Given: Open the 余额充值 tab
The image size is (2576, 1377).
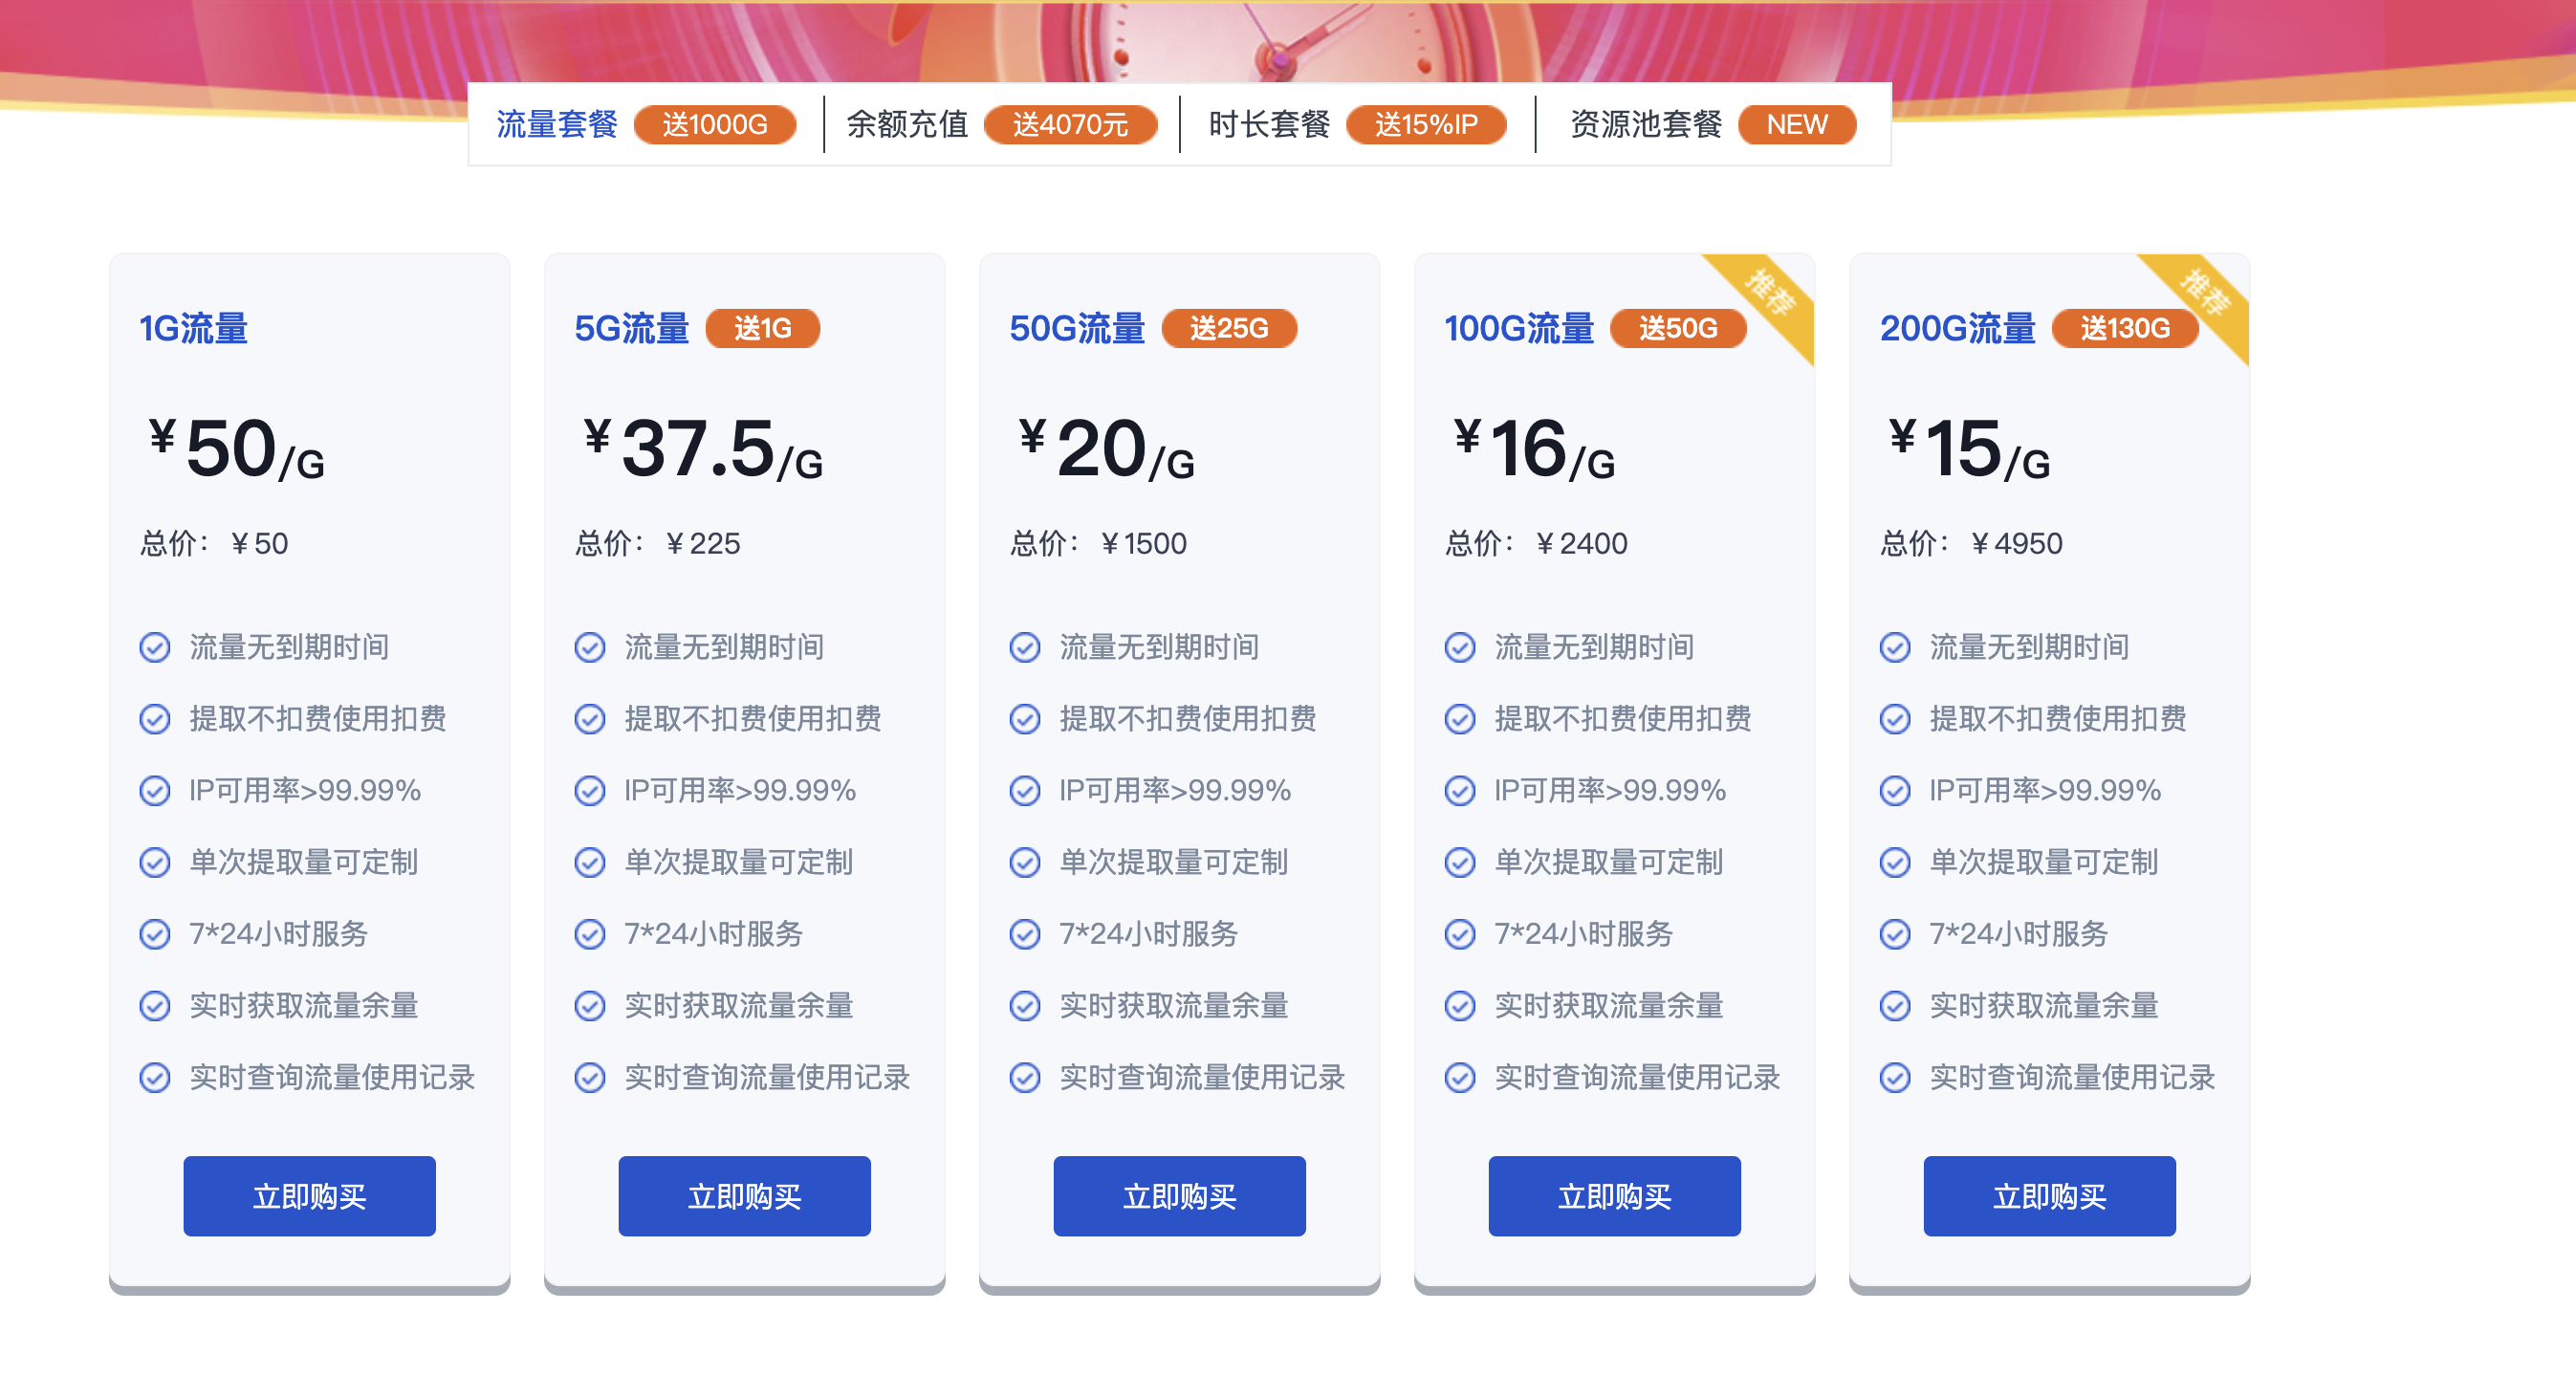Looking at the screenshot, I should (x=907, y=124).
